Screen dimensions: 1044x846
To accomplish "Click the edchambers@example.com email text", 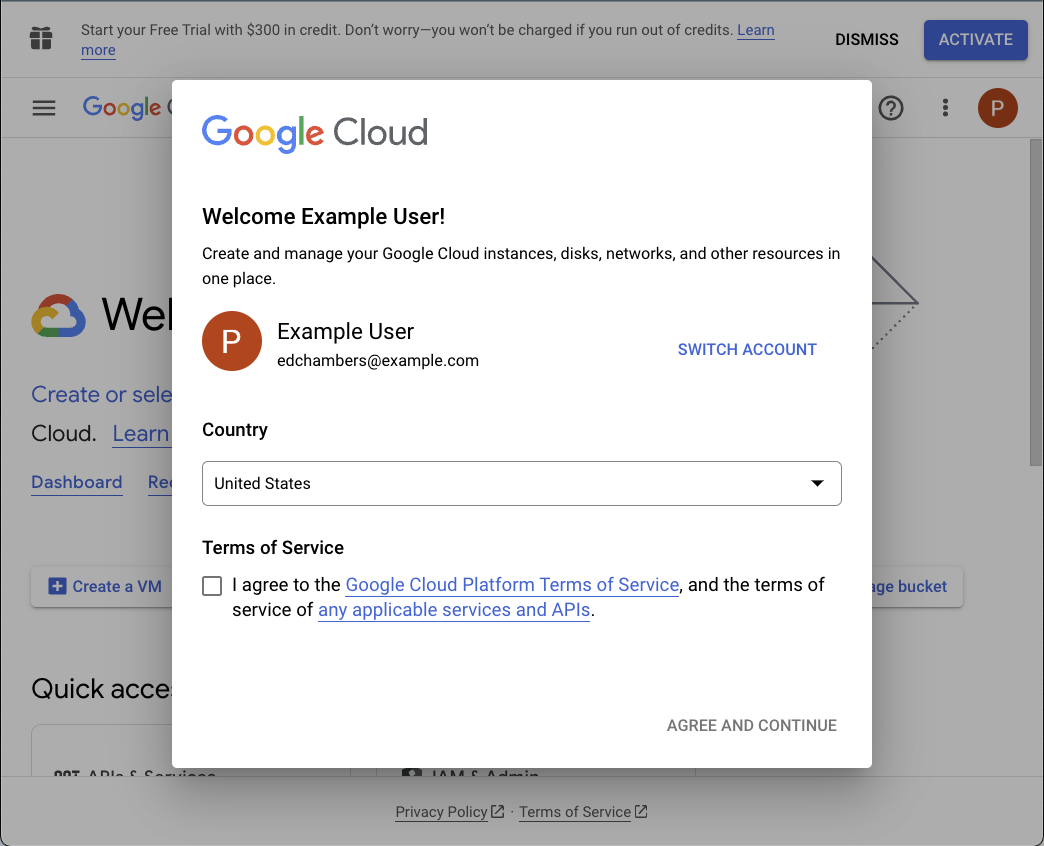I will pyautogui.click(x=378, y=361).
